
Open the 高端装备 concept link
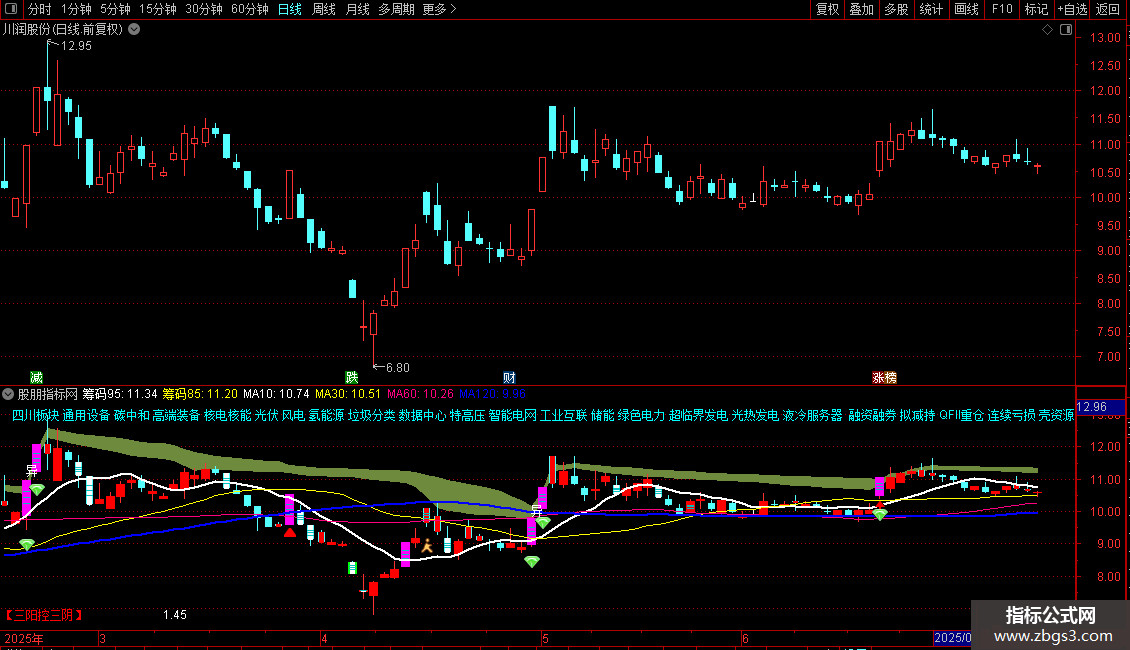[x=177, y=415]
